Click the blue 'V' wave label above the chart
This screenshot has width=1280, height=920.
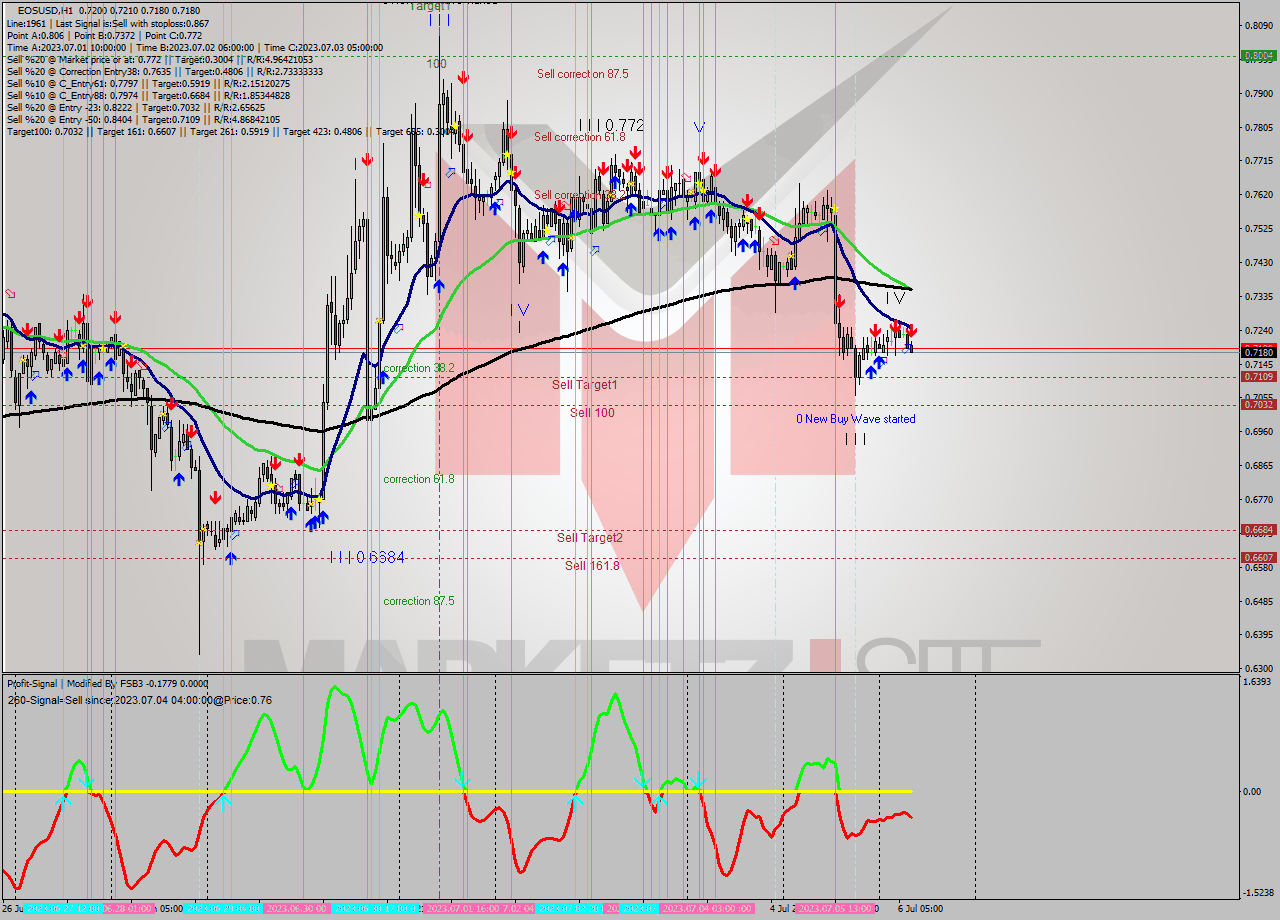699,127
